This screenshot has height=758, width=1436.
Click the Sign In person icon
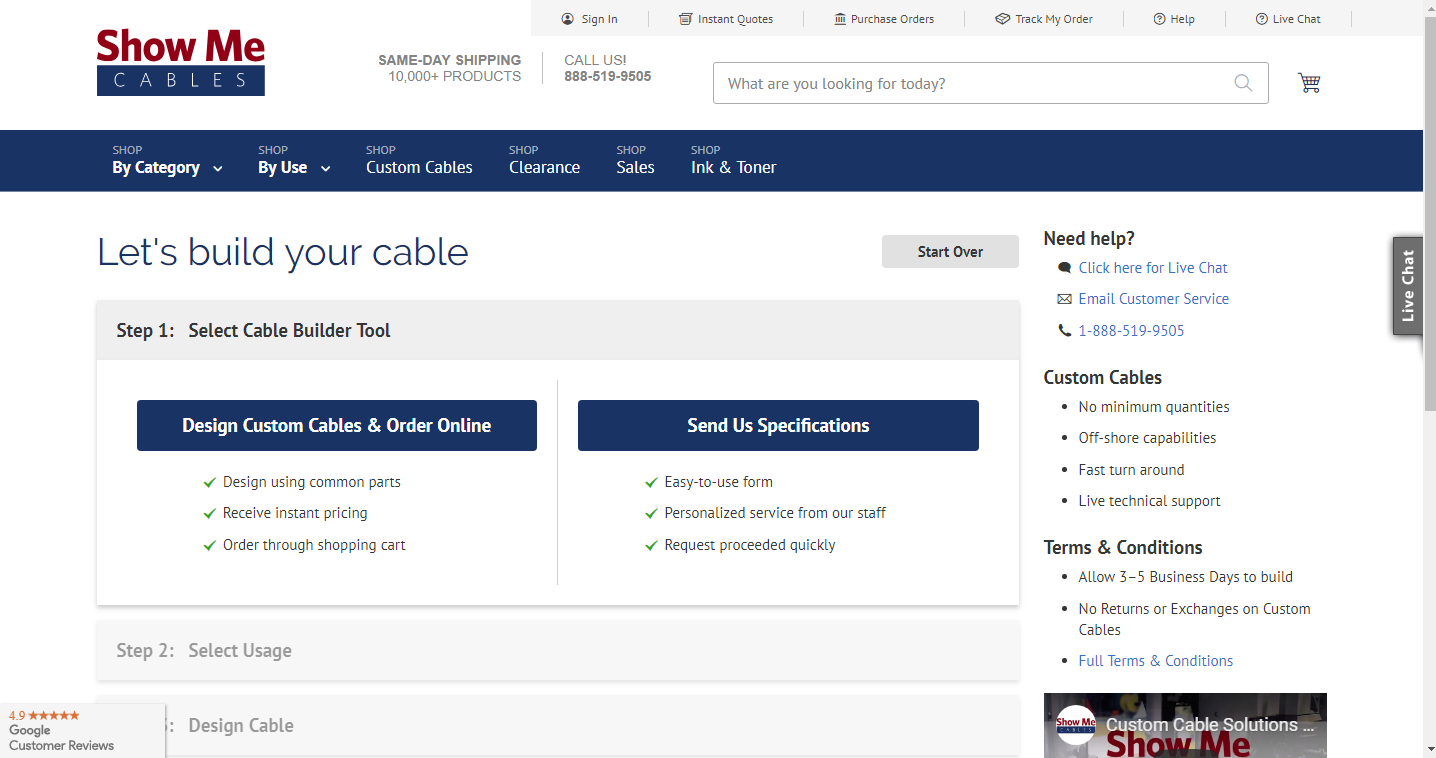click(568, 19)
